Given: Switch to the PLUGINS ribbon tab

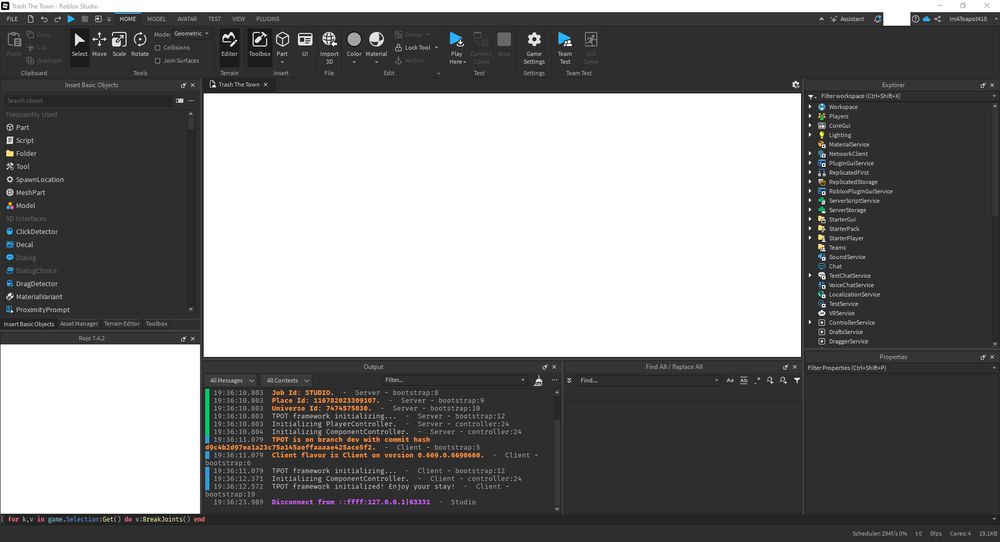Looking at the screenshot, I should (x=268, y=19).
